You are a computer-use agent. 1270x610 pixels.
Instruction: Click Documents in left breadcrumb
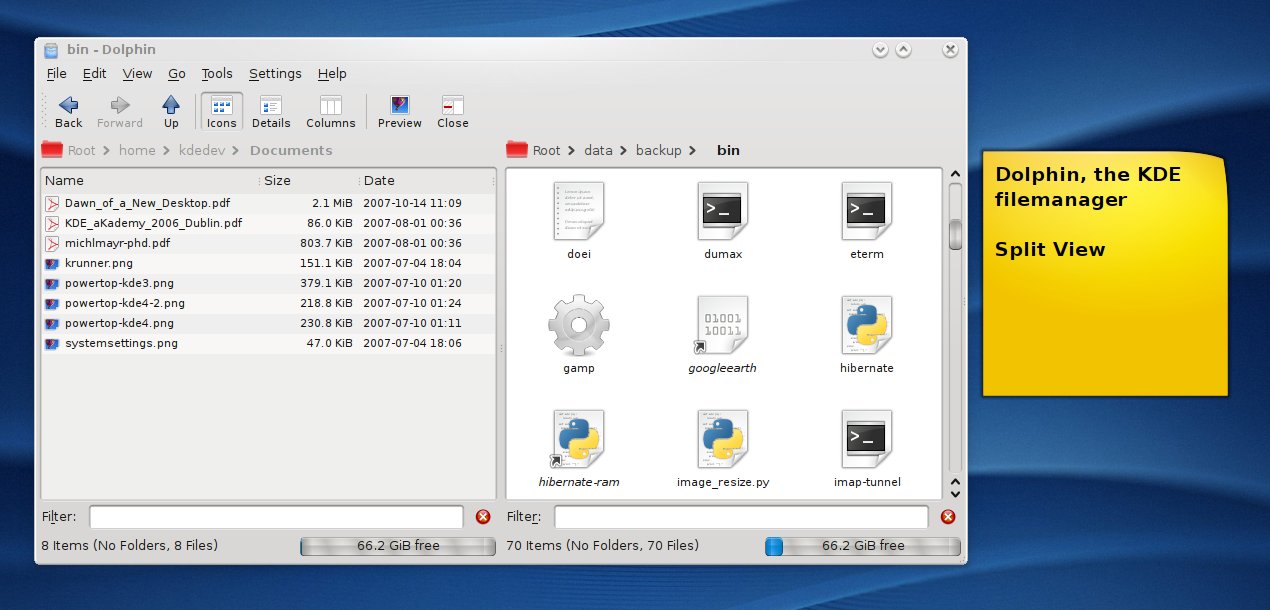291,151
